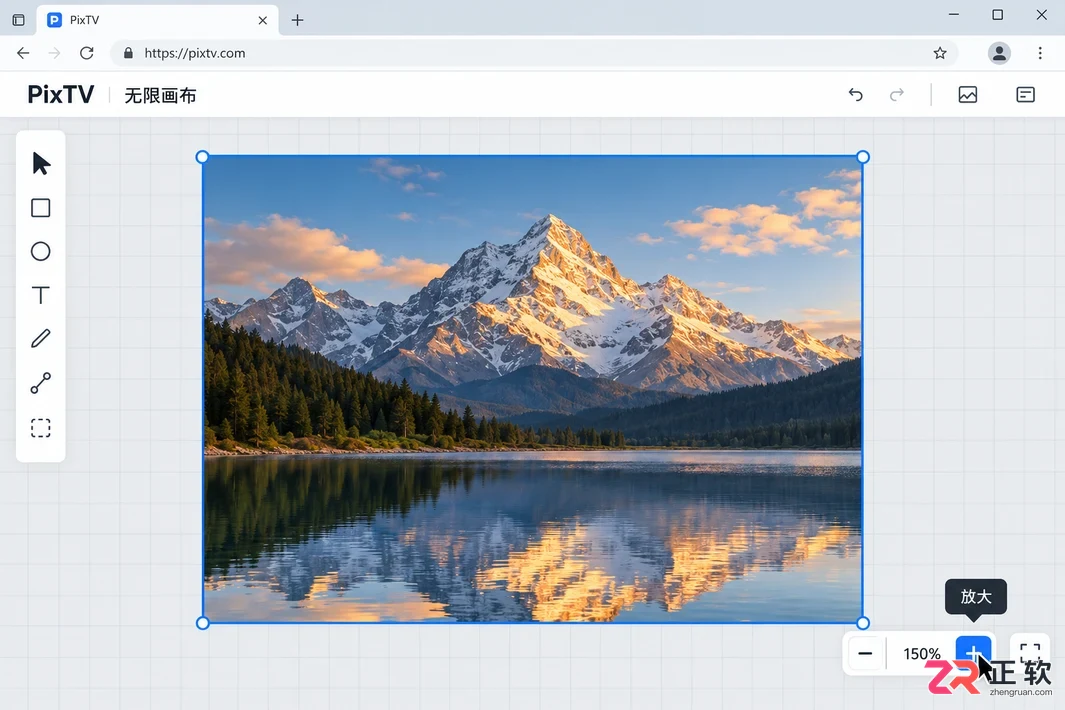Open the notes panel icon in header
Screen dimensions: 1065x710
1026,94
